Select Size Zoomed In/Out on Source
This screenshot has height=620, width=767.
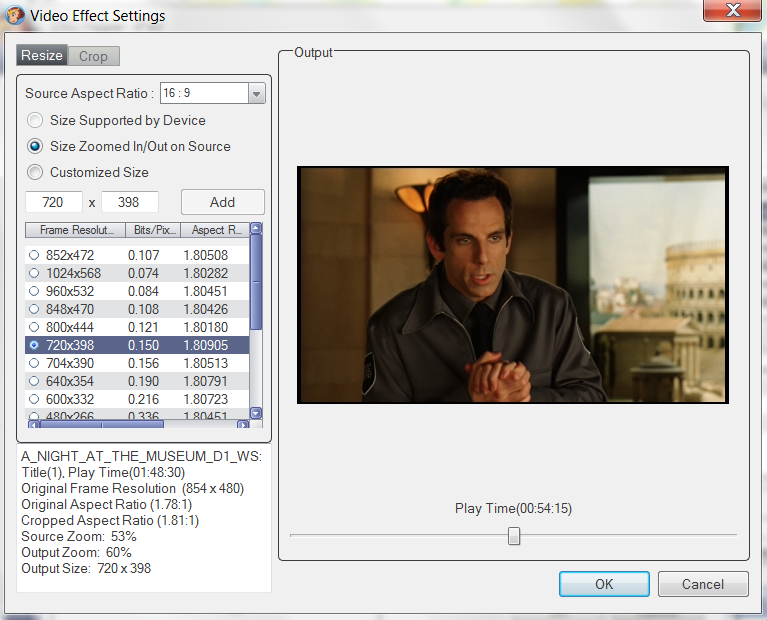[x=36, y=146]
